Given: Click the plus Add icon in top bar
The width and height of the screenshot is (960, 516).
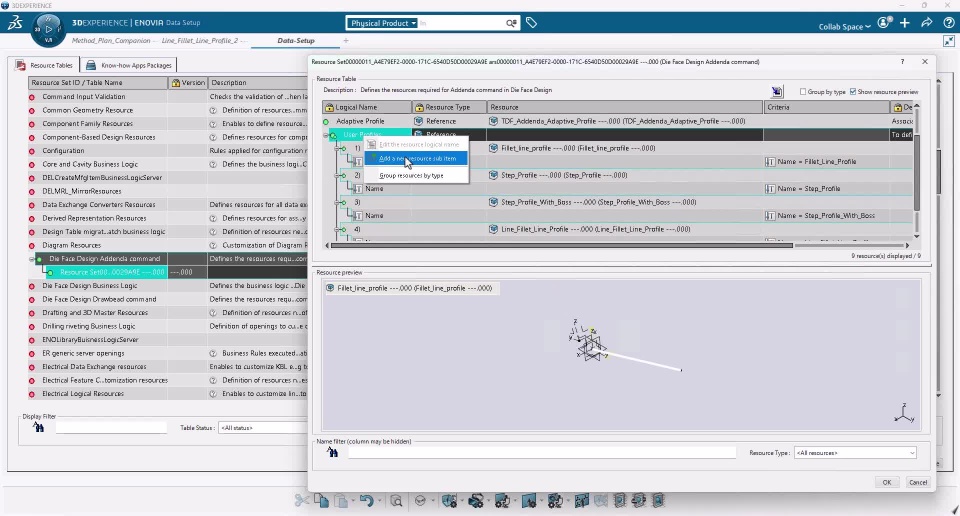Looking at the screenshot, I should click(905, 23).
